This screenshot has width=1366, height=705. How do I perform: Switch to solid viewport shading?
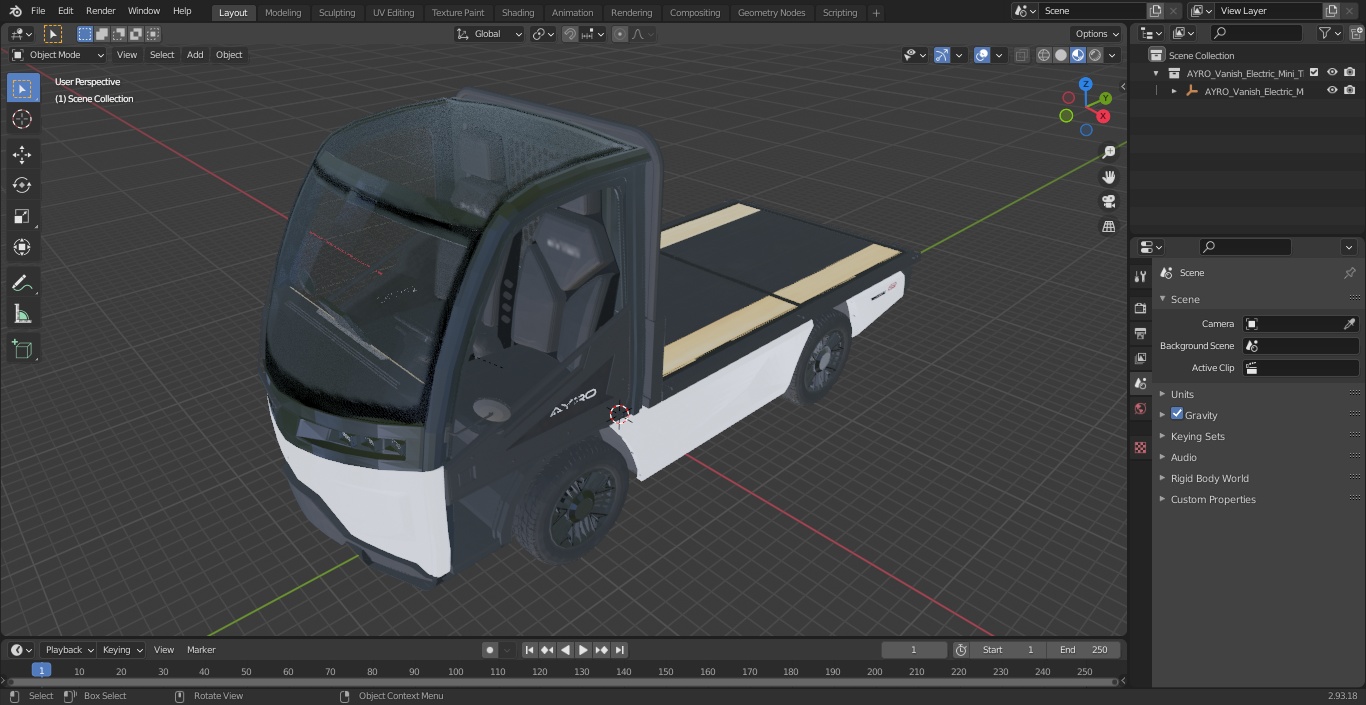pos(1061,55)
